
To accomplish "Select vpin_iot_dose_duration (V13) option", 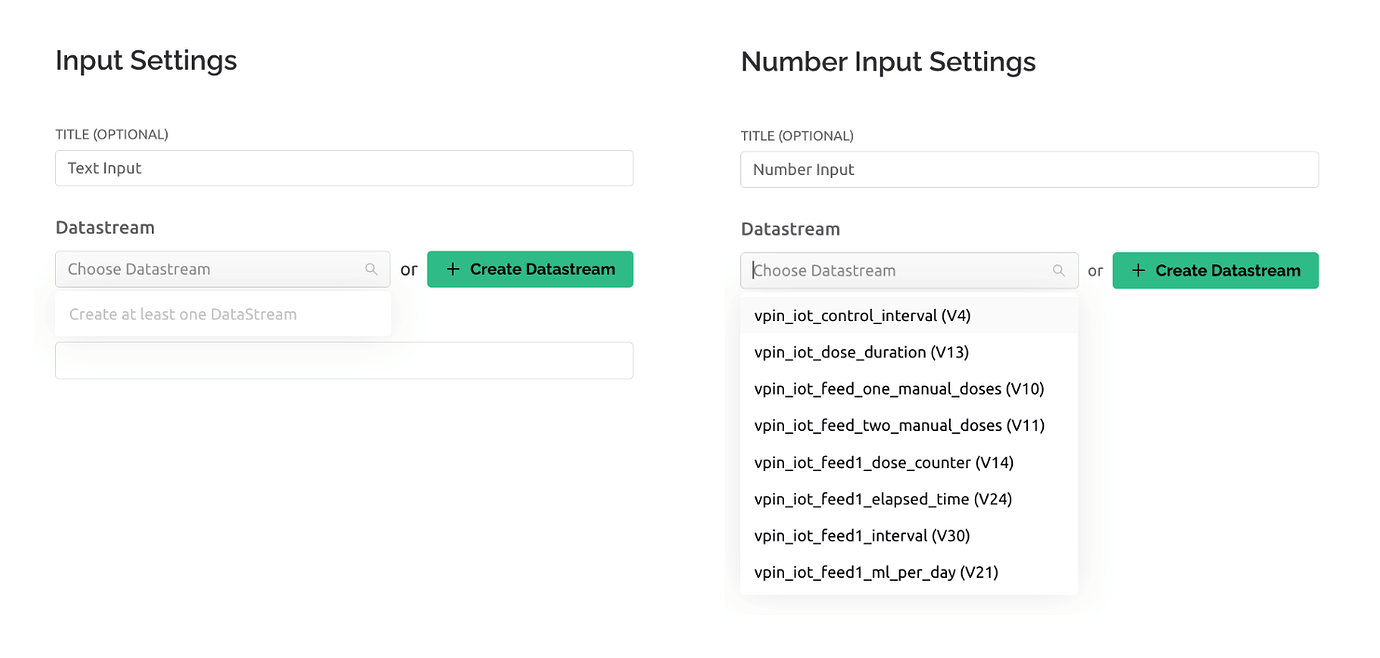I will [909, 352].
